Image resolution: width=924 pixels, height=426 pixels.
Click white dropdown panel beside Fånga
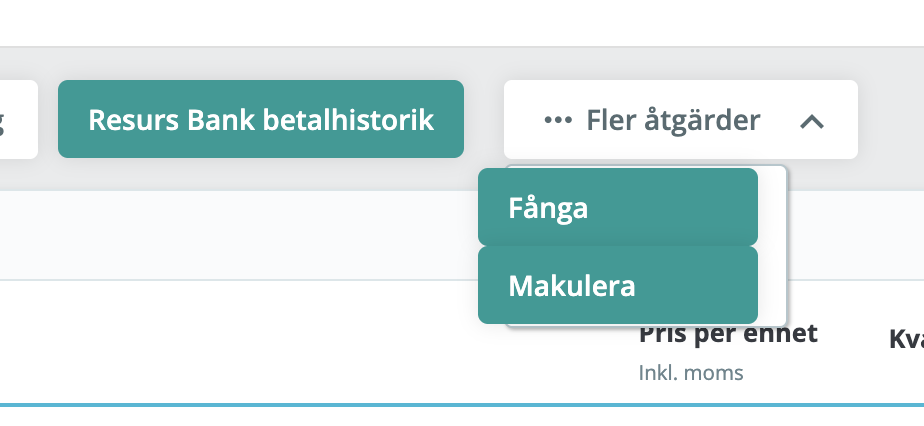(772, 207)
